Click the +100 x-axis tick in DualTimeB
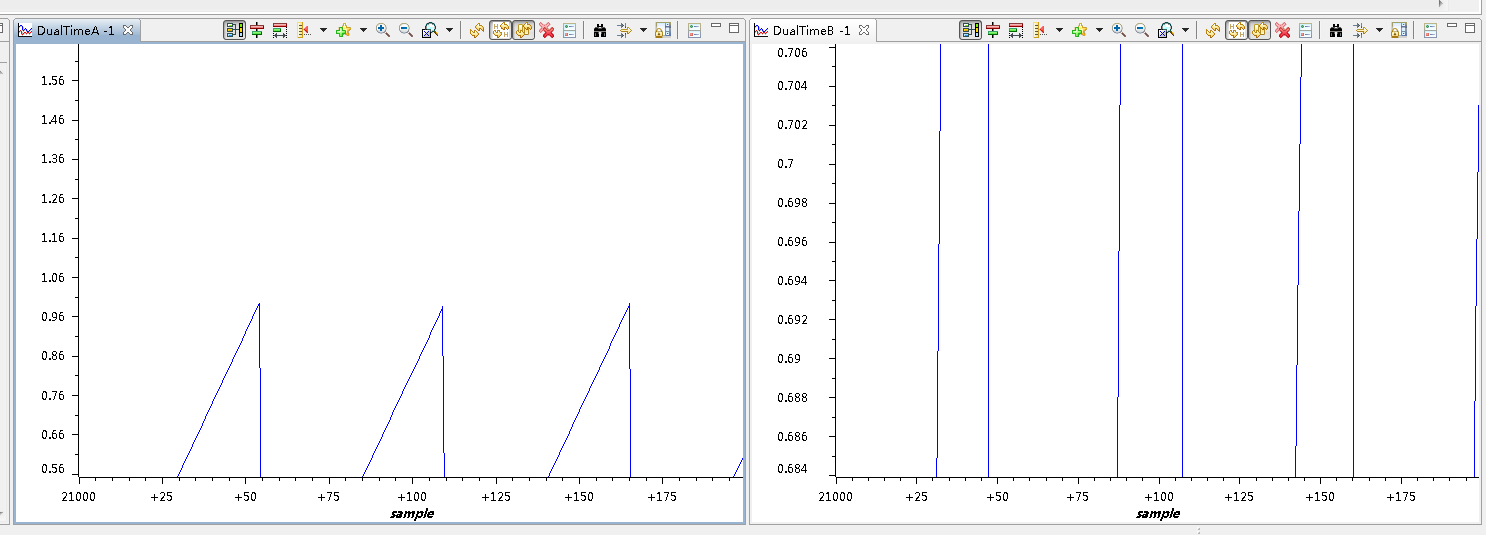Screen dimensions: 1486x535 click(x=1158, y=496)
